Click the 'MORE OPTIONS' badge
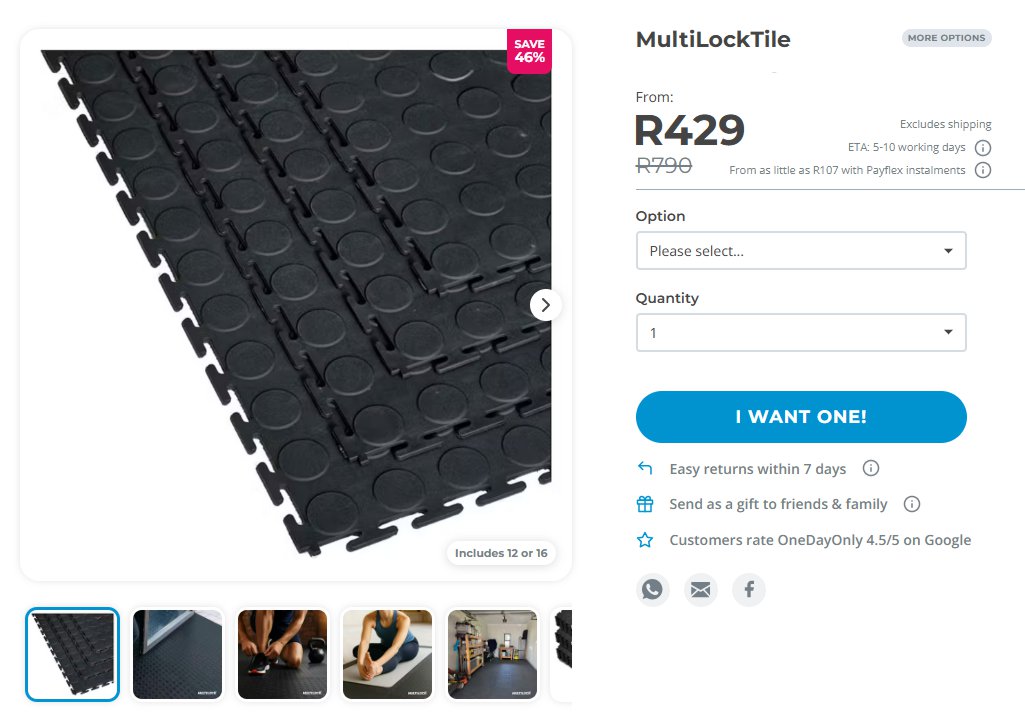This screenshot has height=723, width=1025. pyautogui.click(x=946, y=38)
